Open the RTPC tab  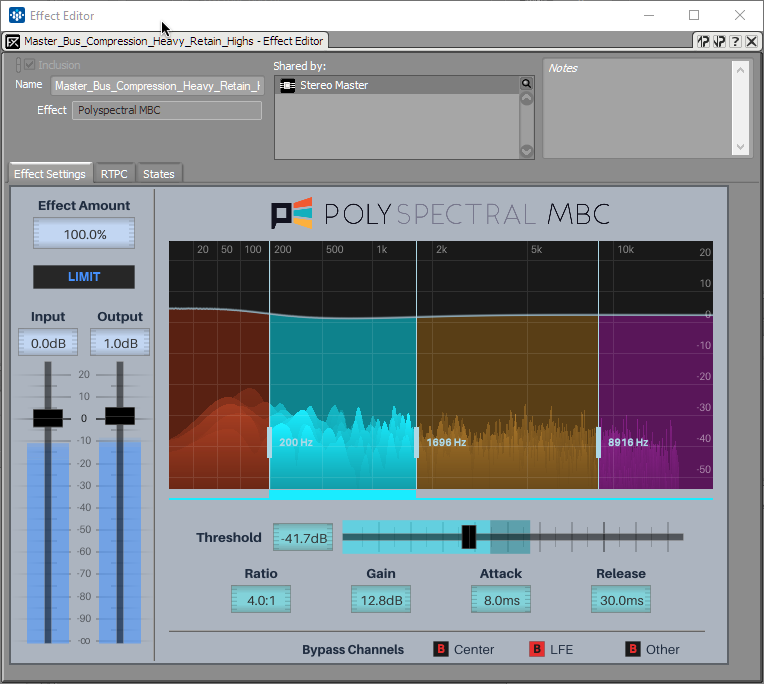(114, 174)
